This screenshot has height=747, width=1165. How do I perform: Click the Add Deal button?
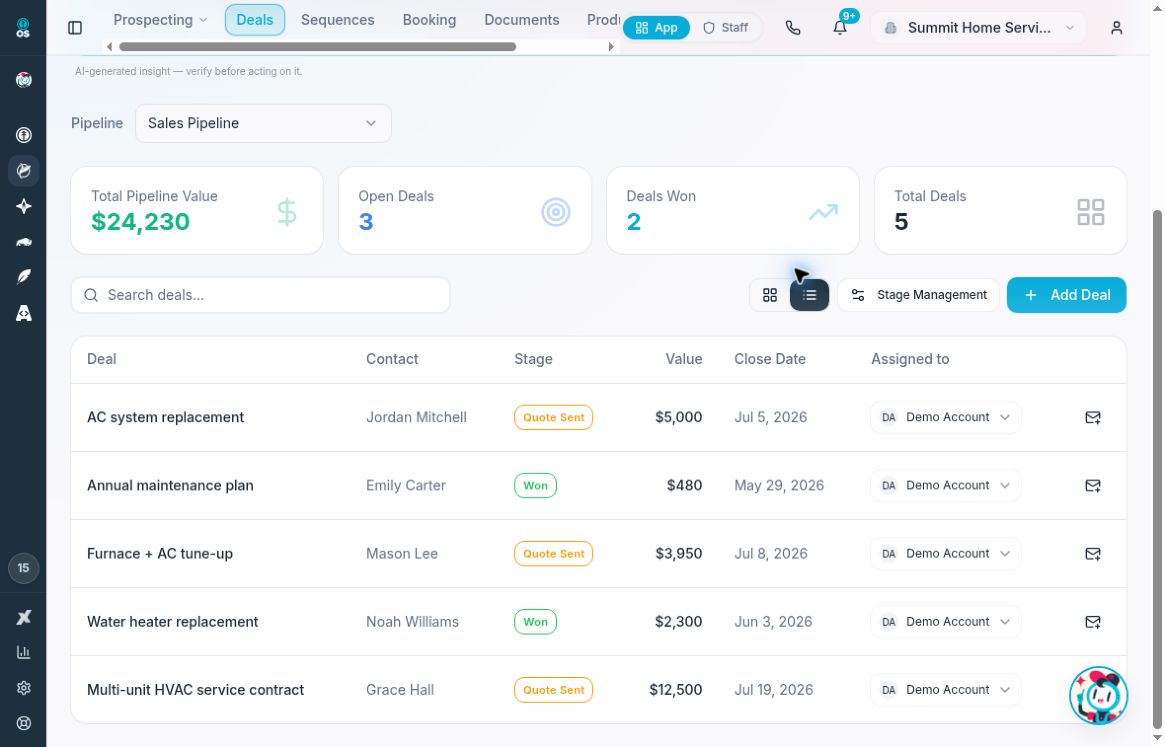(1066, 295)
